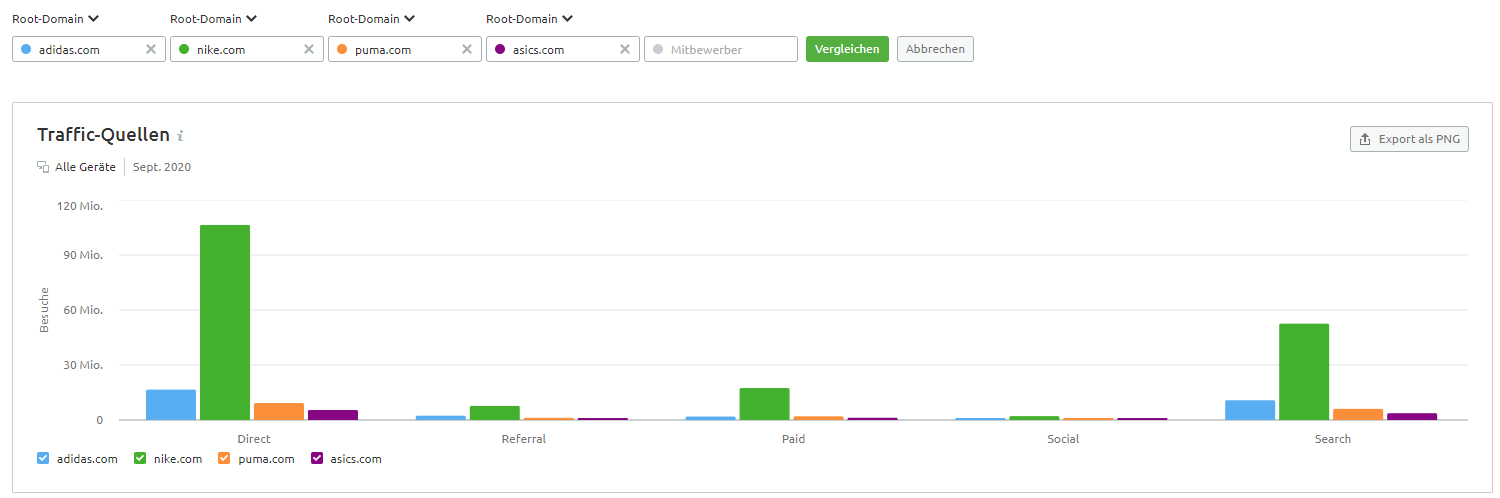Viewport: 1500px width, 498px height.
Task: Click Export als PNG button
Action: (1409, 139)
